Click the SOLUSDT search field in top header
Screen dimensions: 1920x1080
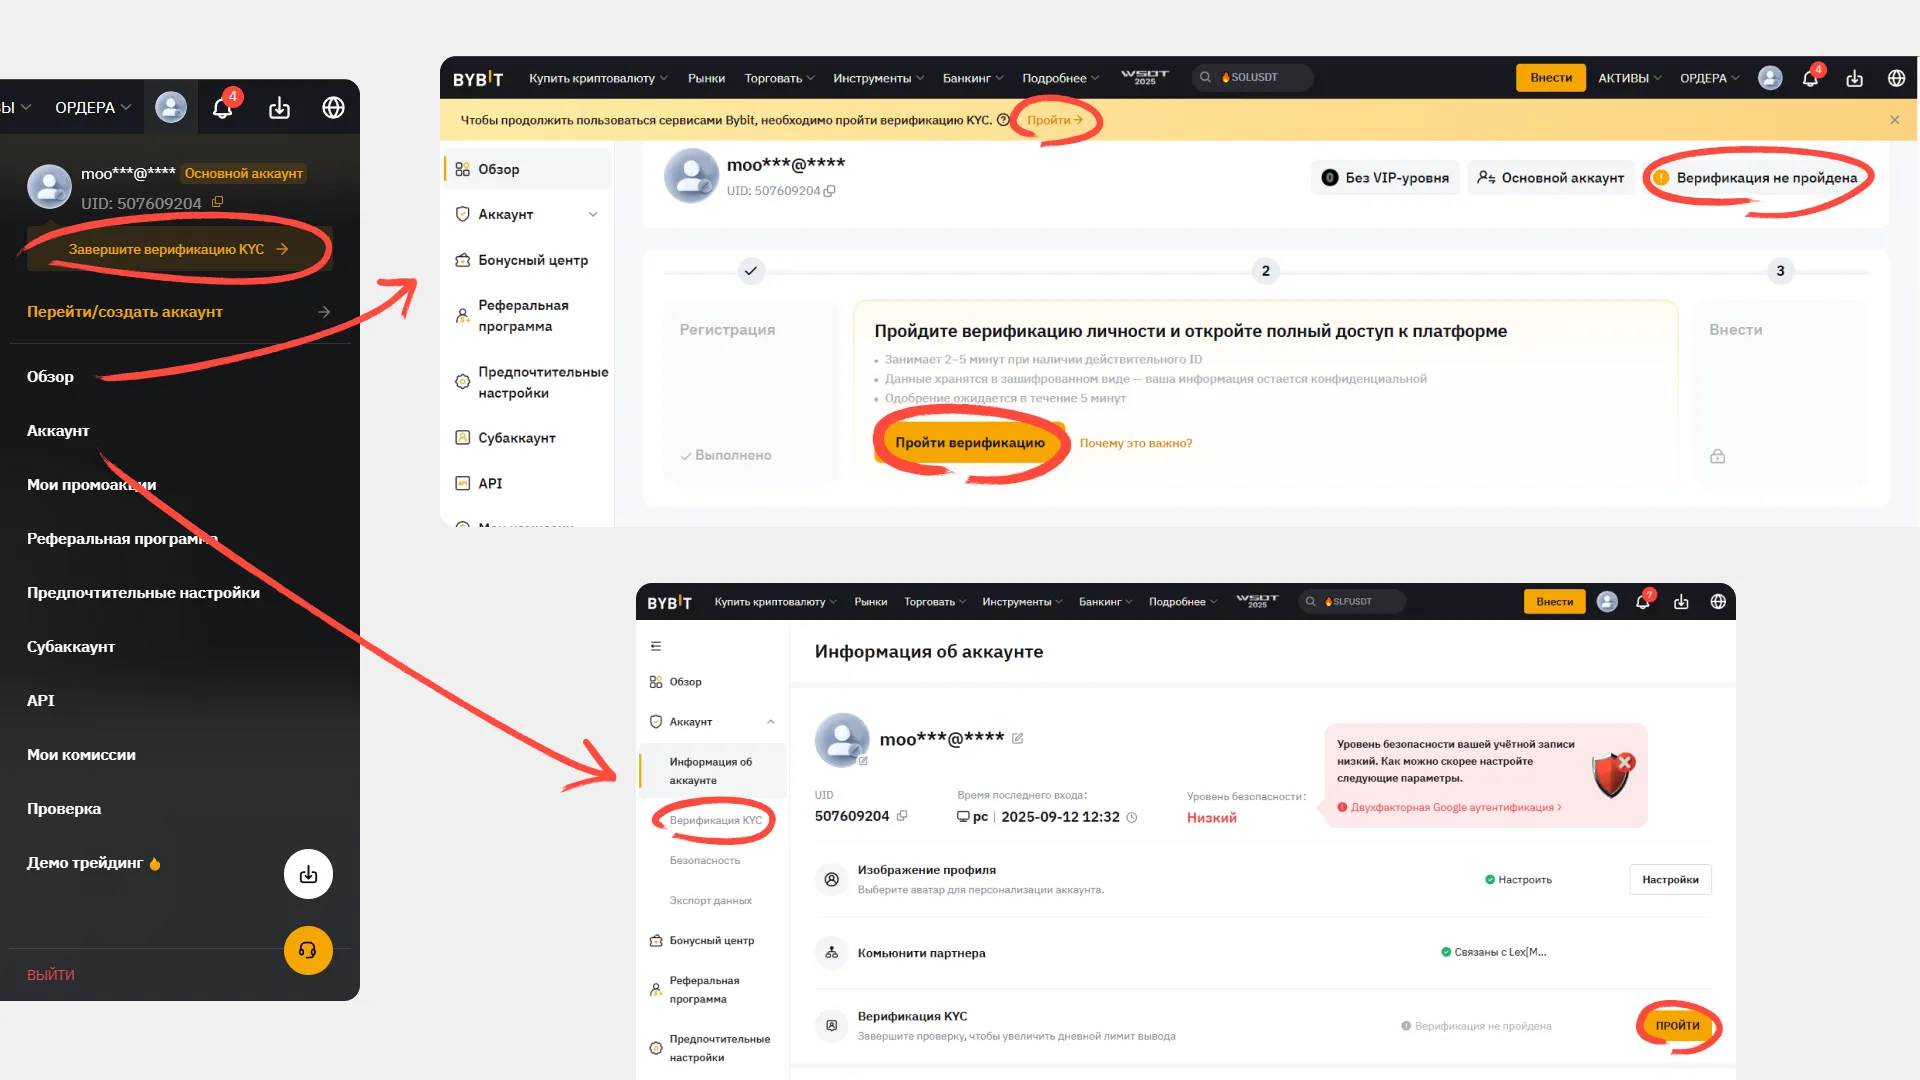(x=1253, y=77)
